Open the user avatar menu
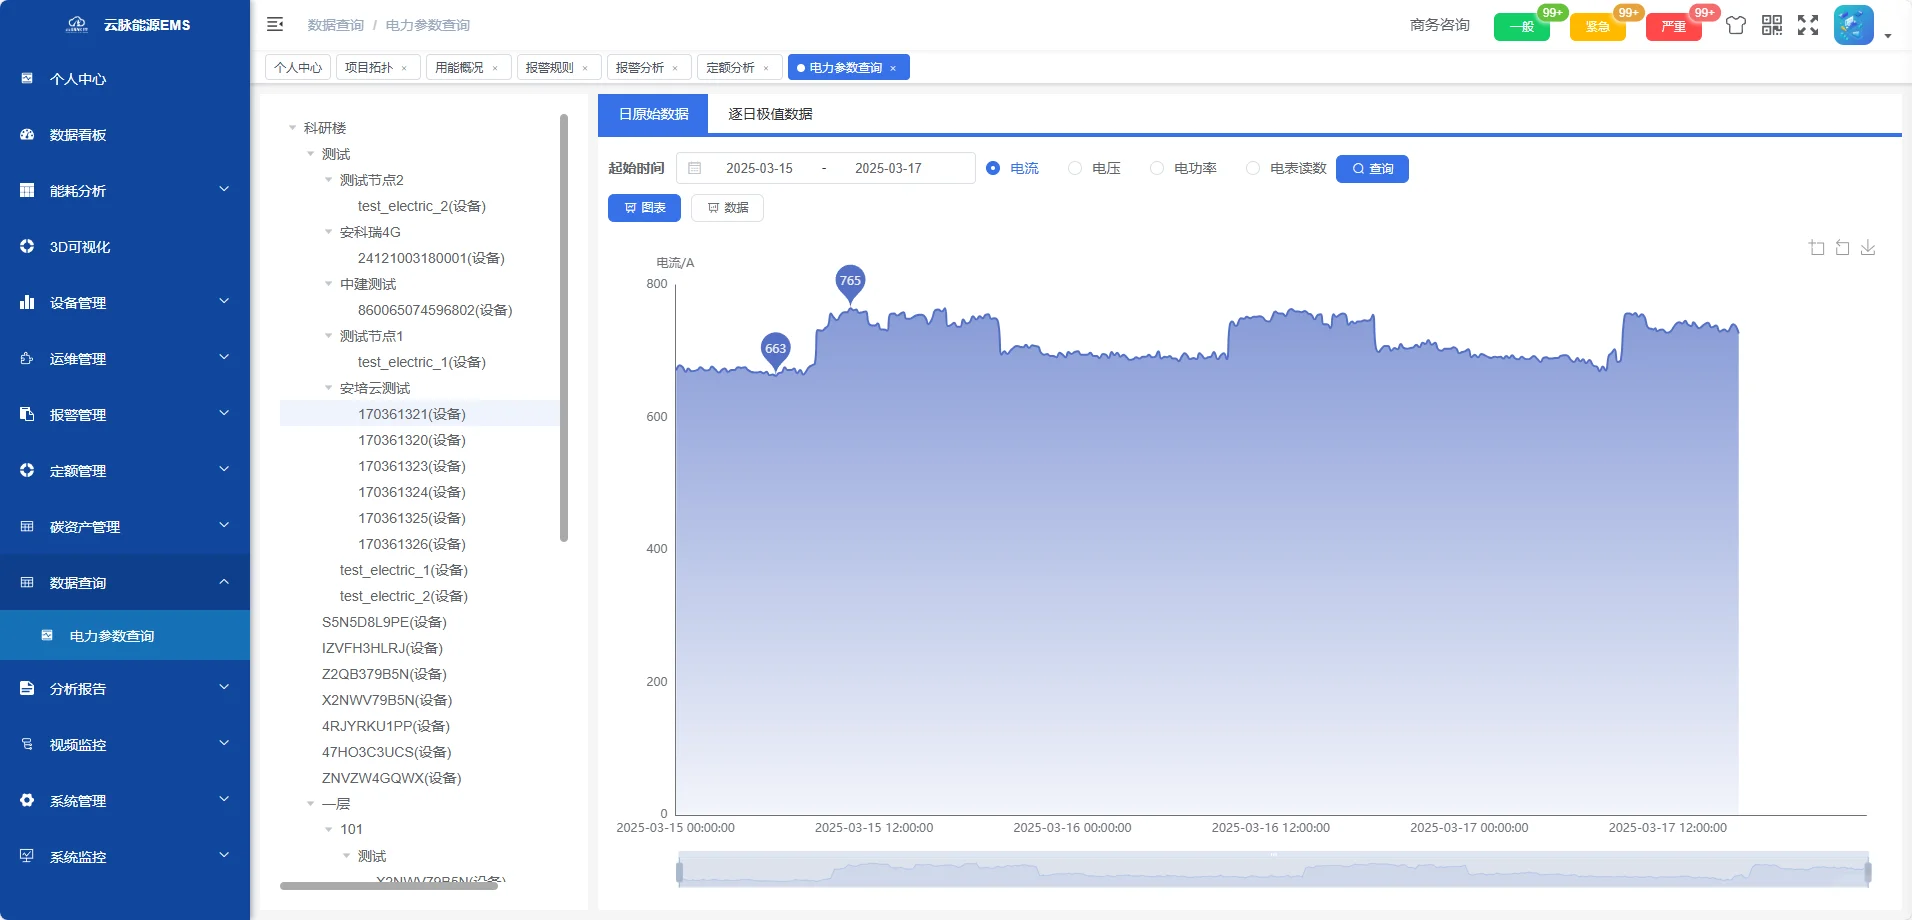1912x920 pixels. pos(1853,25)
